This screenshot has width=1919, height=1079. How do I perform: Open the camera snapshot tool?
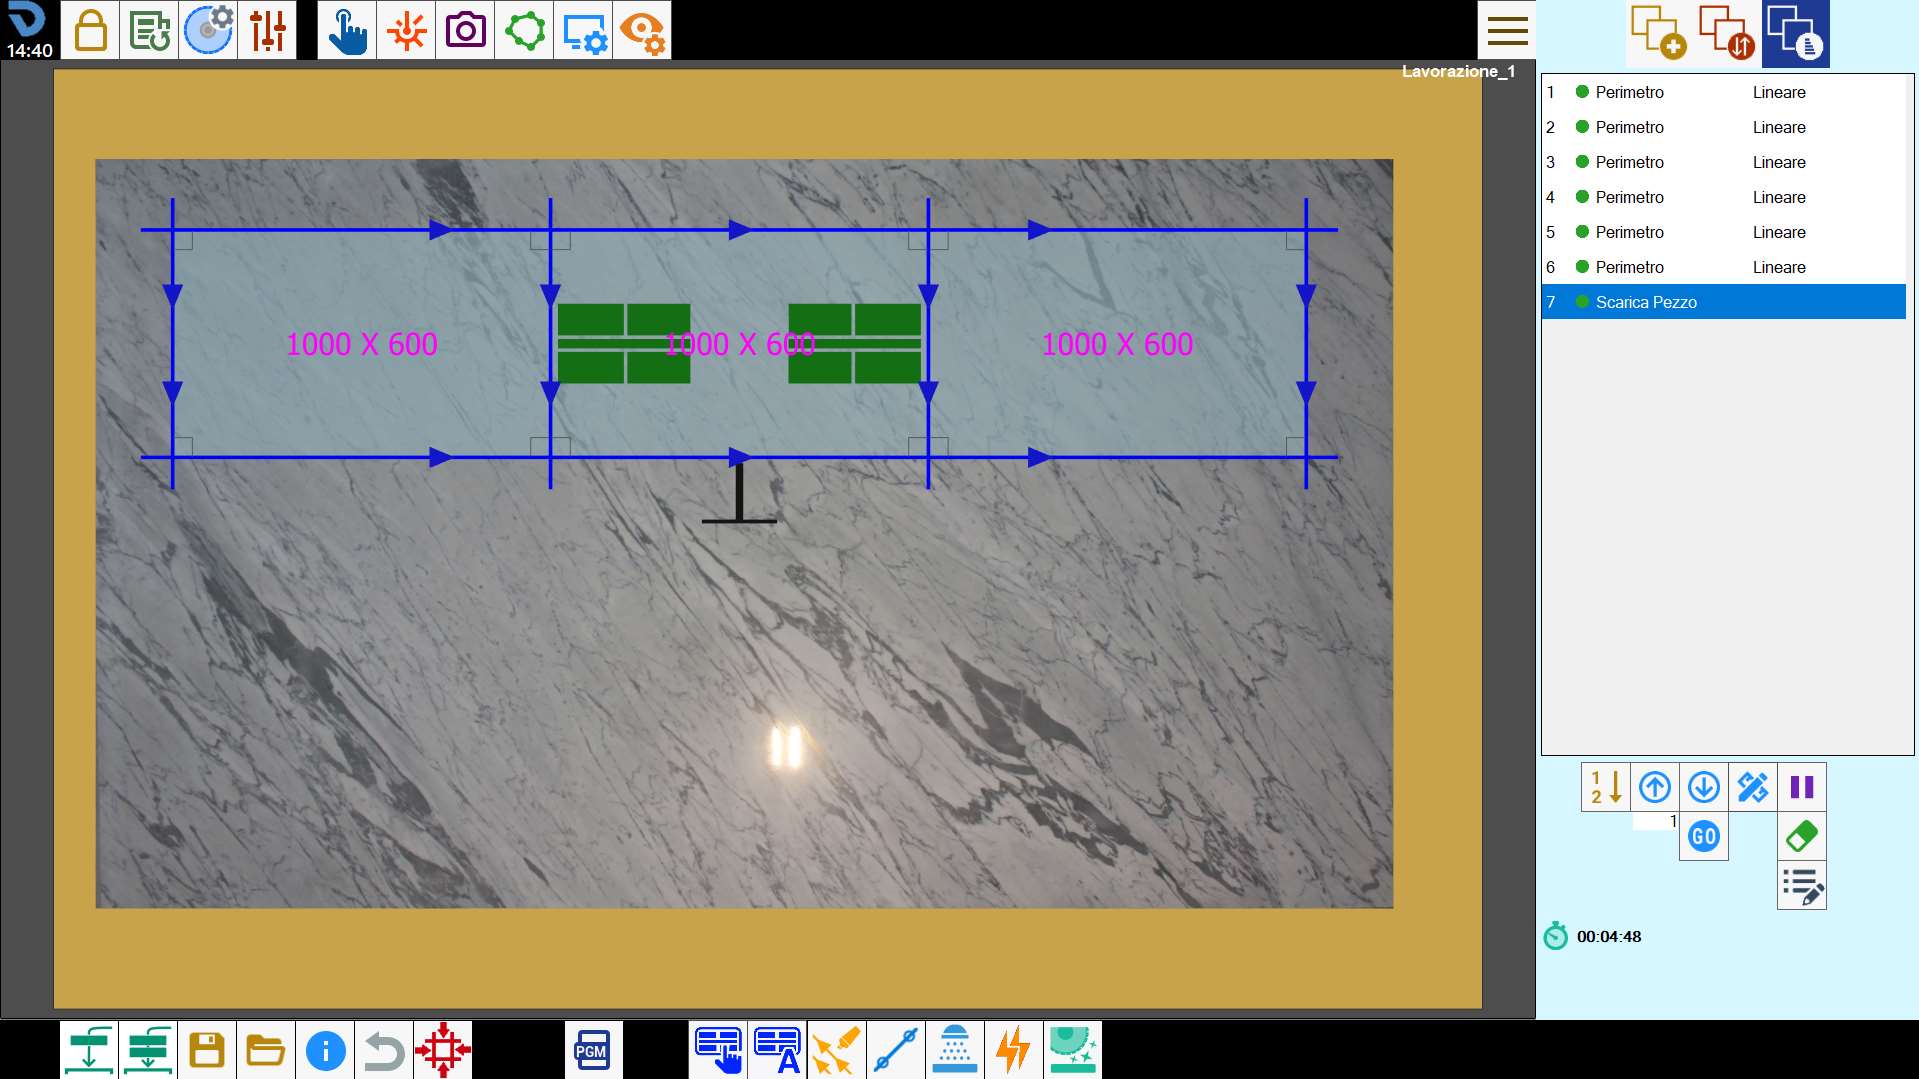[x=465, y=30]
